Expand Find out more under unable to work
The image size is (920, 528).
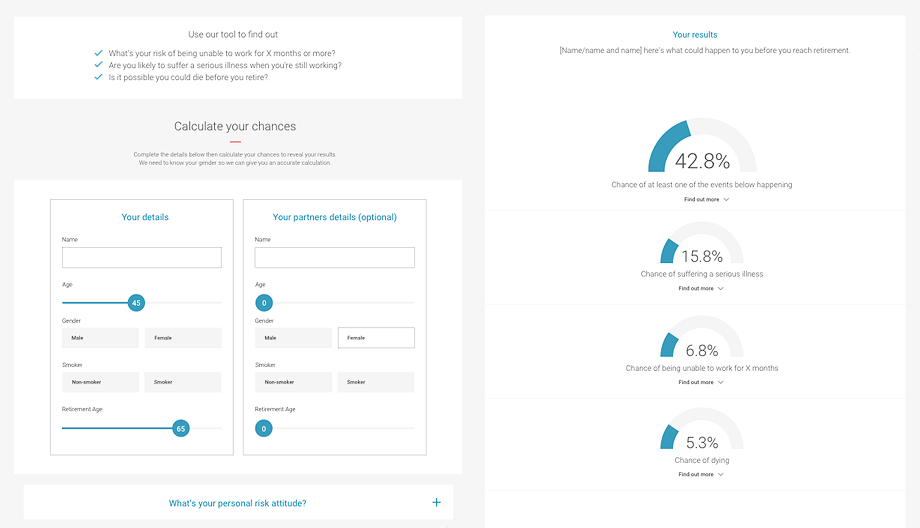coord(701,383)
